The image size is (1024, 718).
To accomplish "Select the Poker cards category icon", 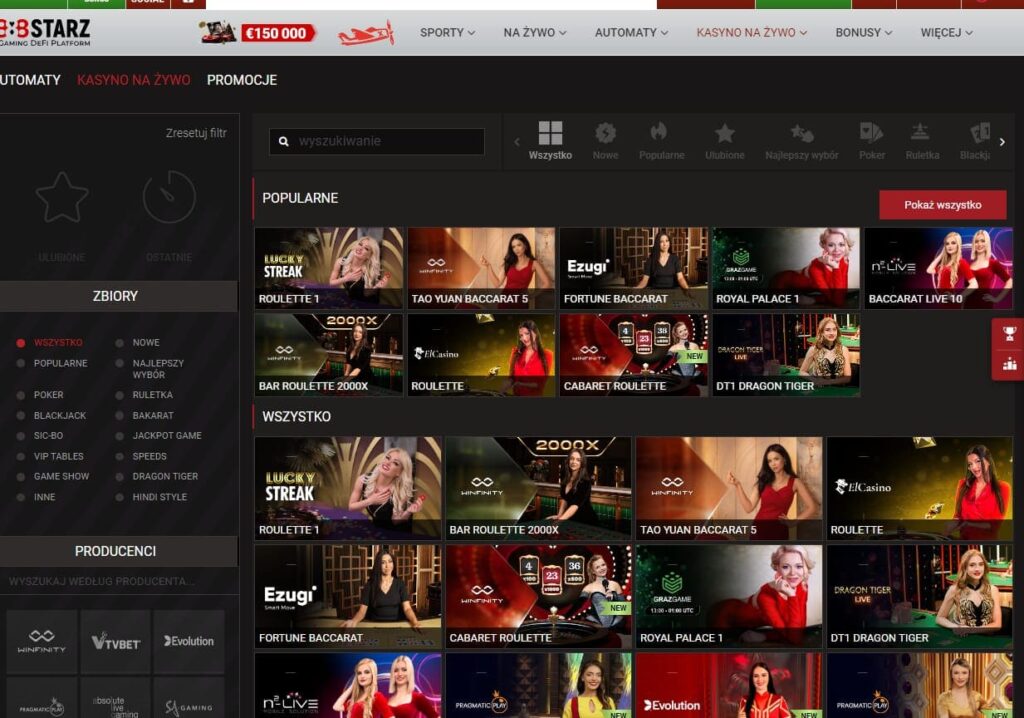I will point(871,135).
